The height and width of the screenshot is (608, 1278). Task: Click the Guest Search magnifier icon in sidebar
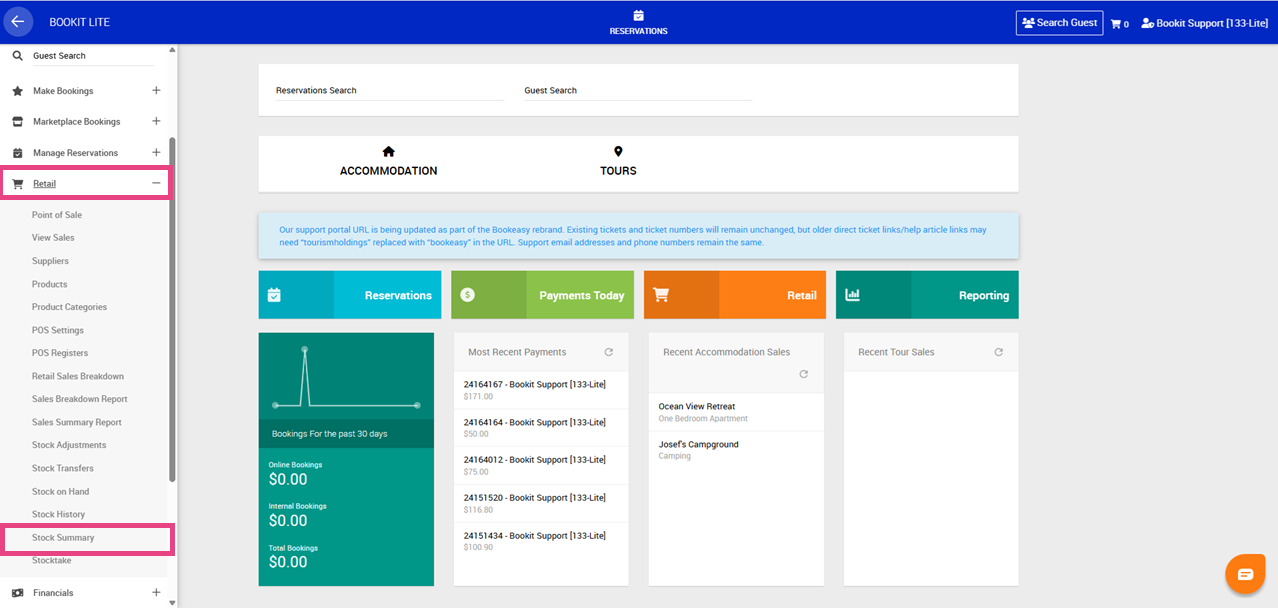pos(17,56)
